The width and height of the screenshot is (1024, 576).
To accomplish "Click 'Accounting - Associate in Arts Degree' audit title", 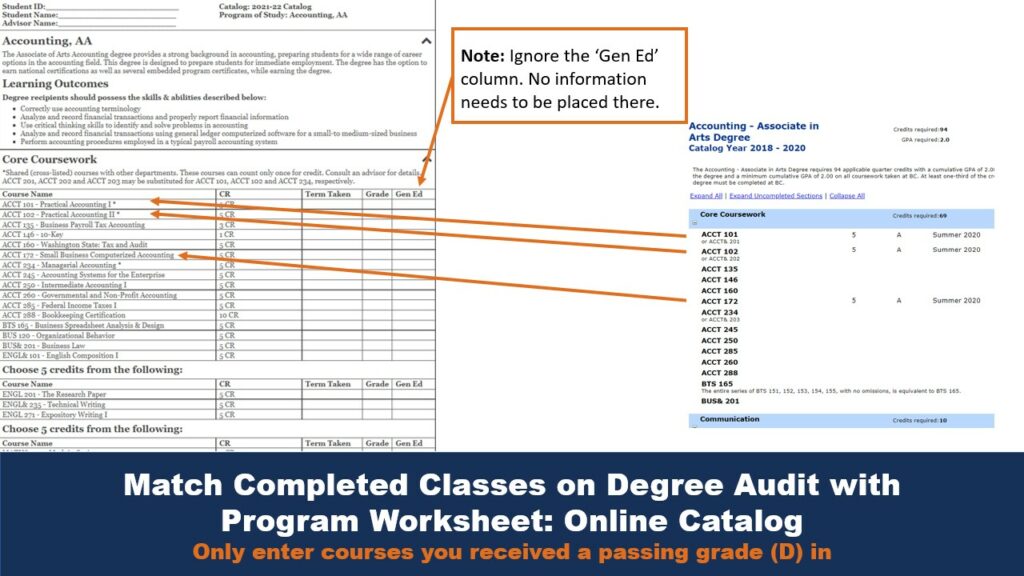I will [754, 131].
